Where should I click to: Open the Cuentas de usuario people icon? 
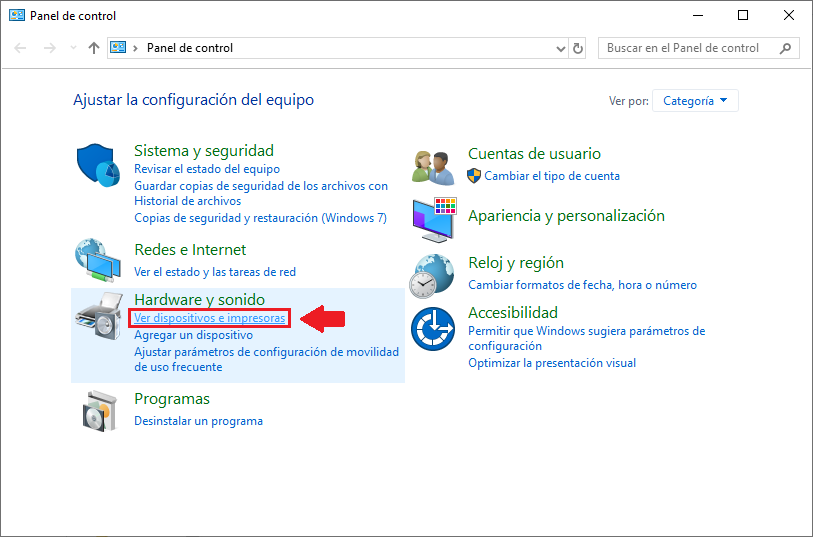(433, 167)
